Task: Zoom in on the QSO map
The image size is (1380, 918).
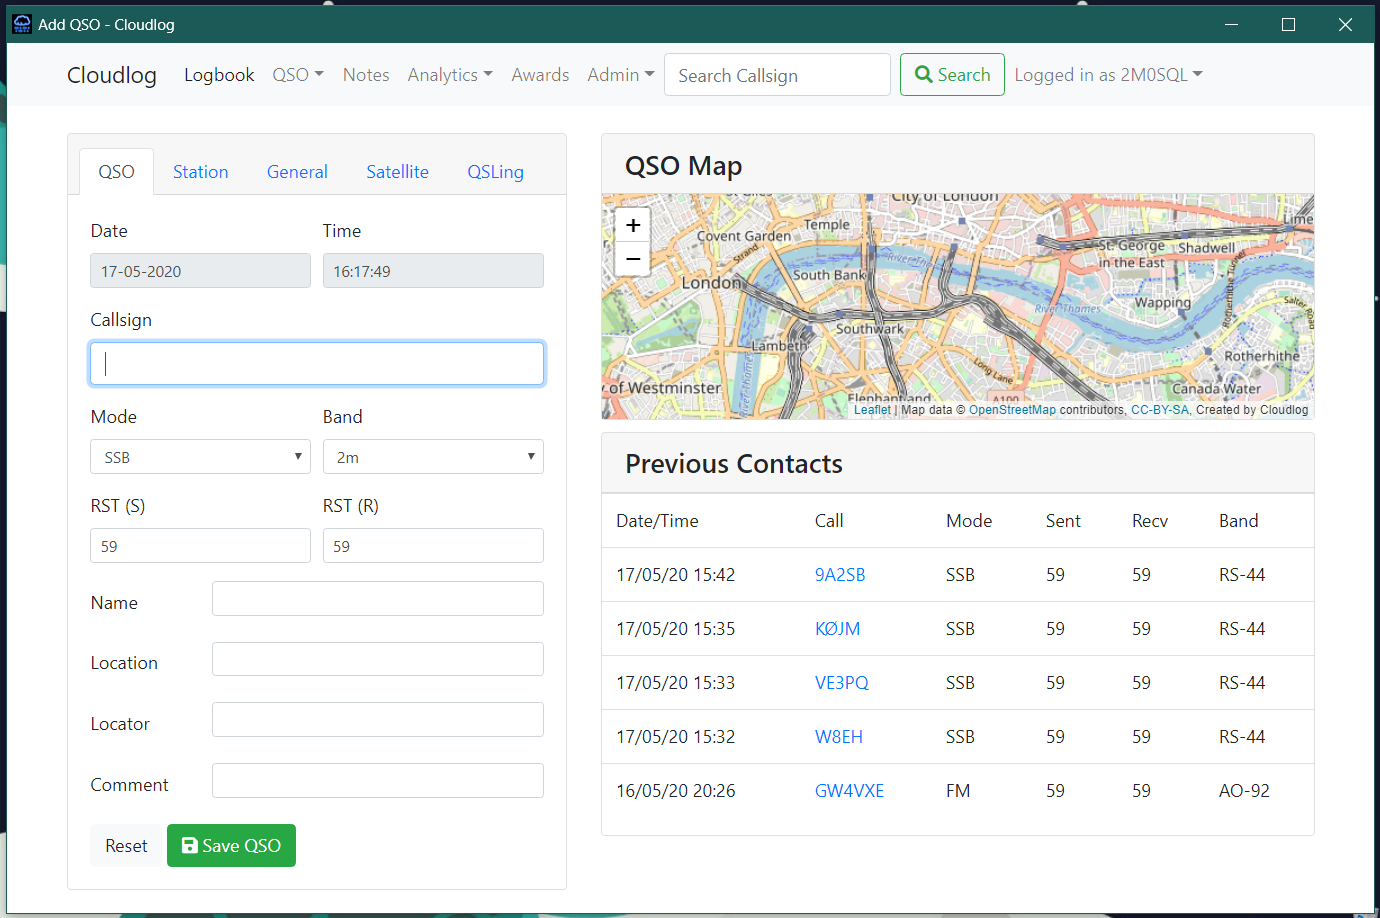Action: pos(633,225)
